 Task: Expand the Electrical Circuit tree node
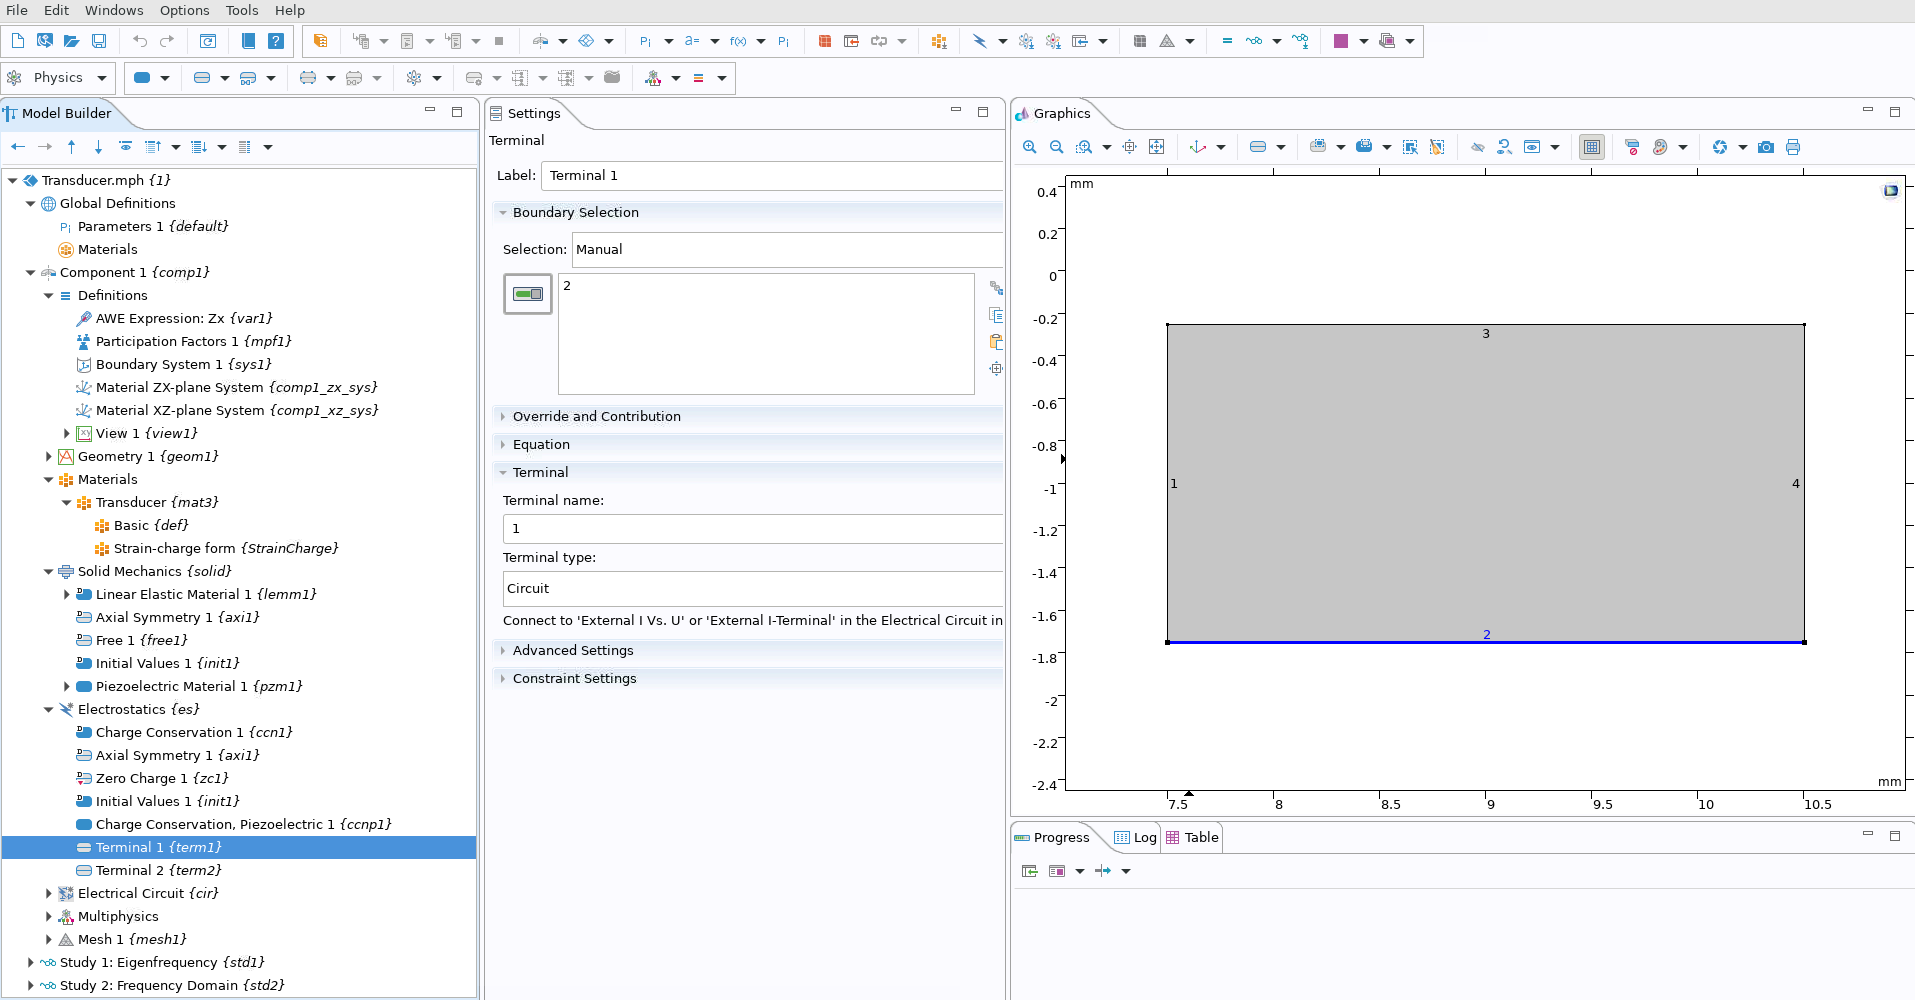[x=49, y=893]
